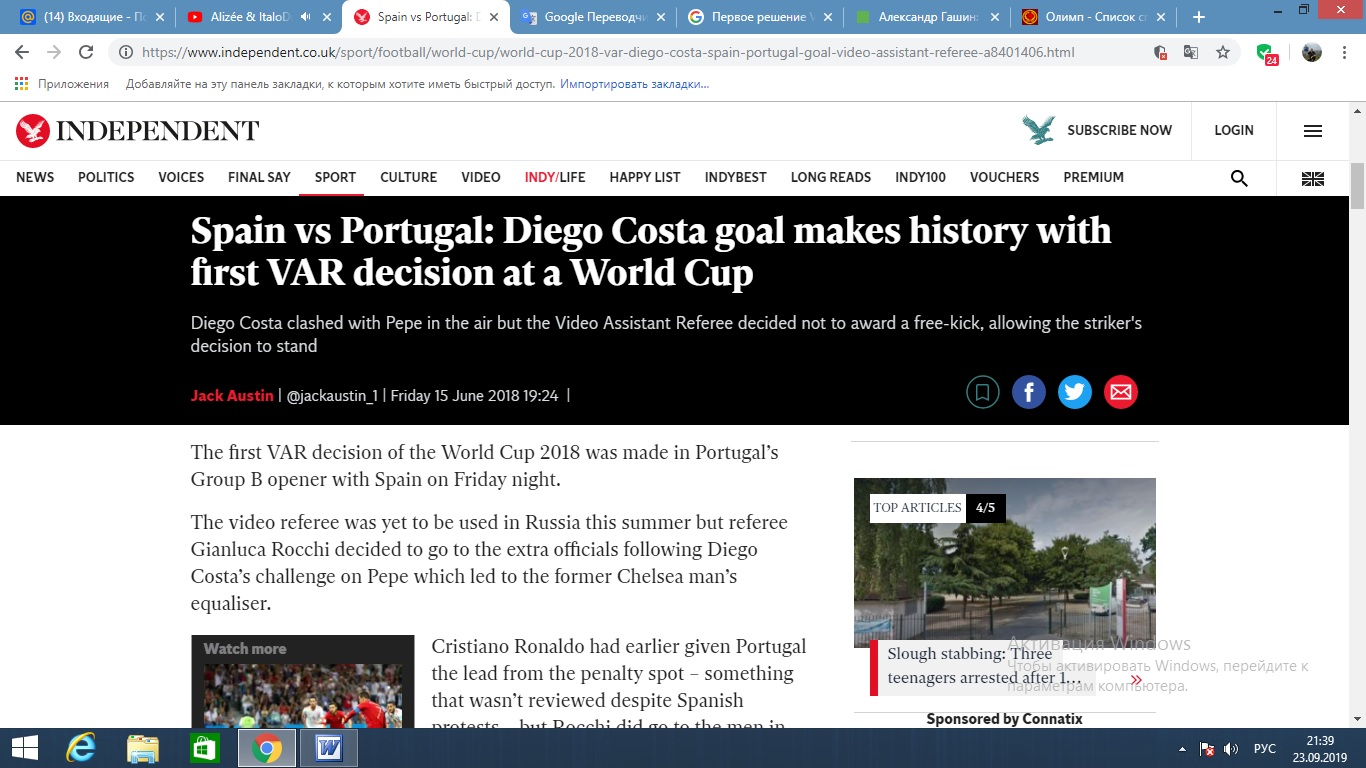Switch to the Олимп tab
Screen dimensions: 1366x768
click(x=1094, y=17)
